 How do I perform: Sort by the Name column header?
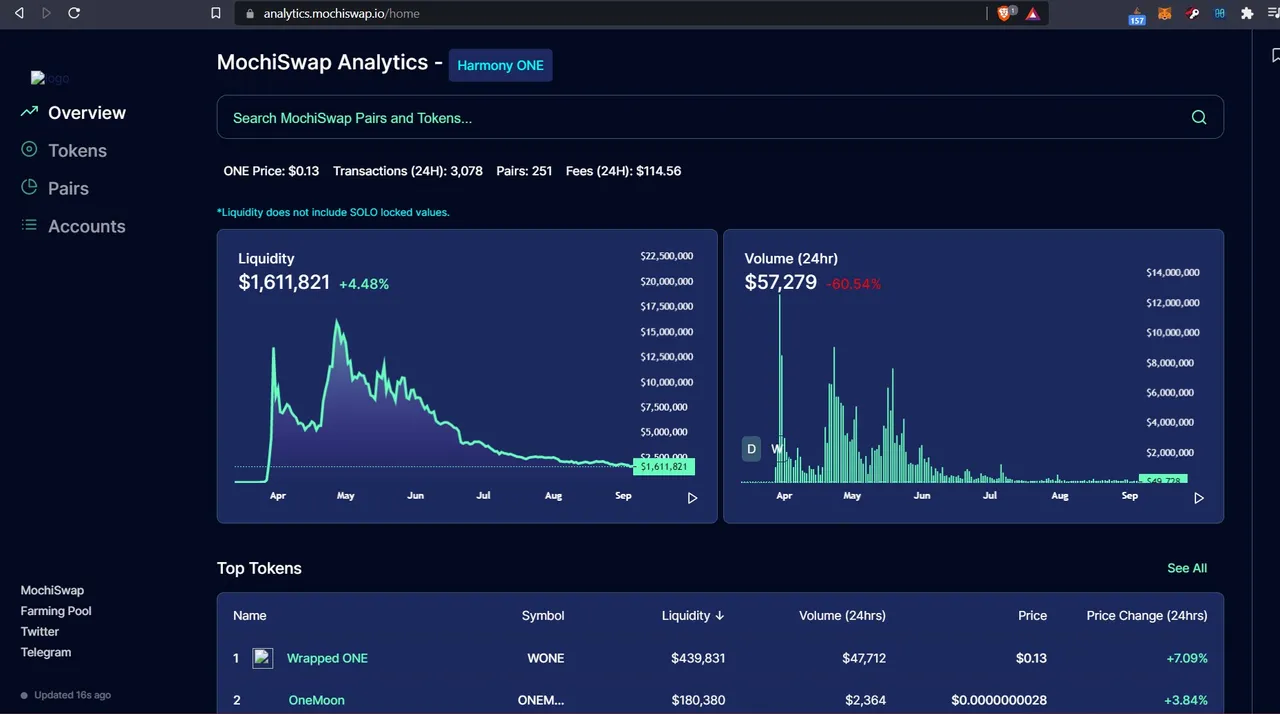(250, 615)
